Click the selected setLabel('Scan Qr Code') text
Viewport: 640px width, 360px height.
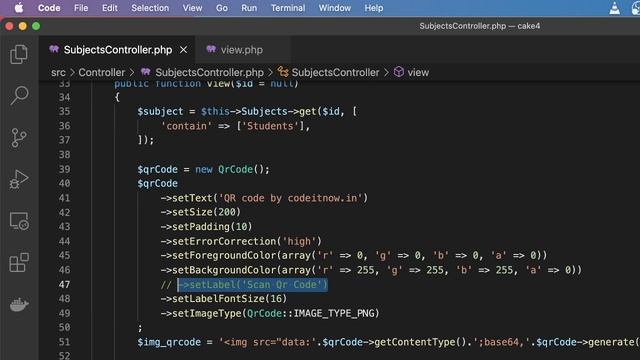(x=253, y=284)
